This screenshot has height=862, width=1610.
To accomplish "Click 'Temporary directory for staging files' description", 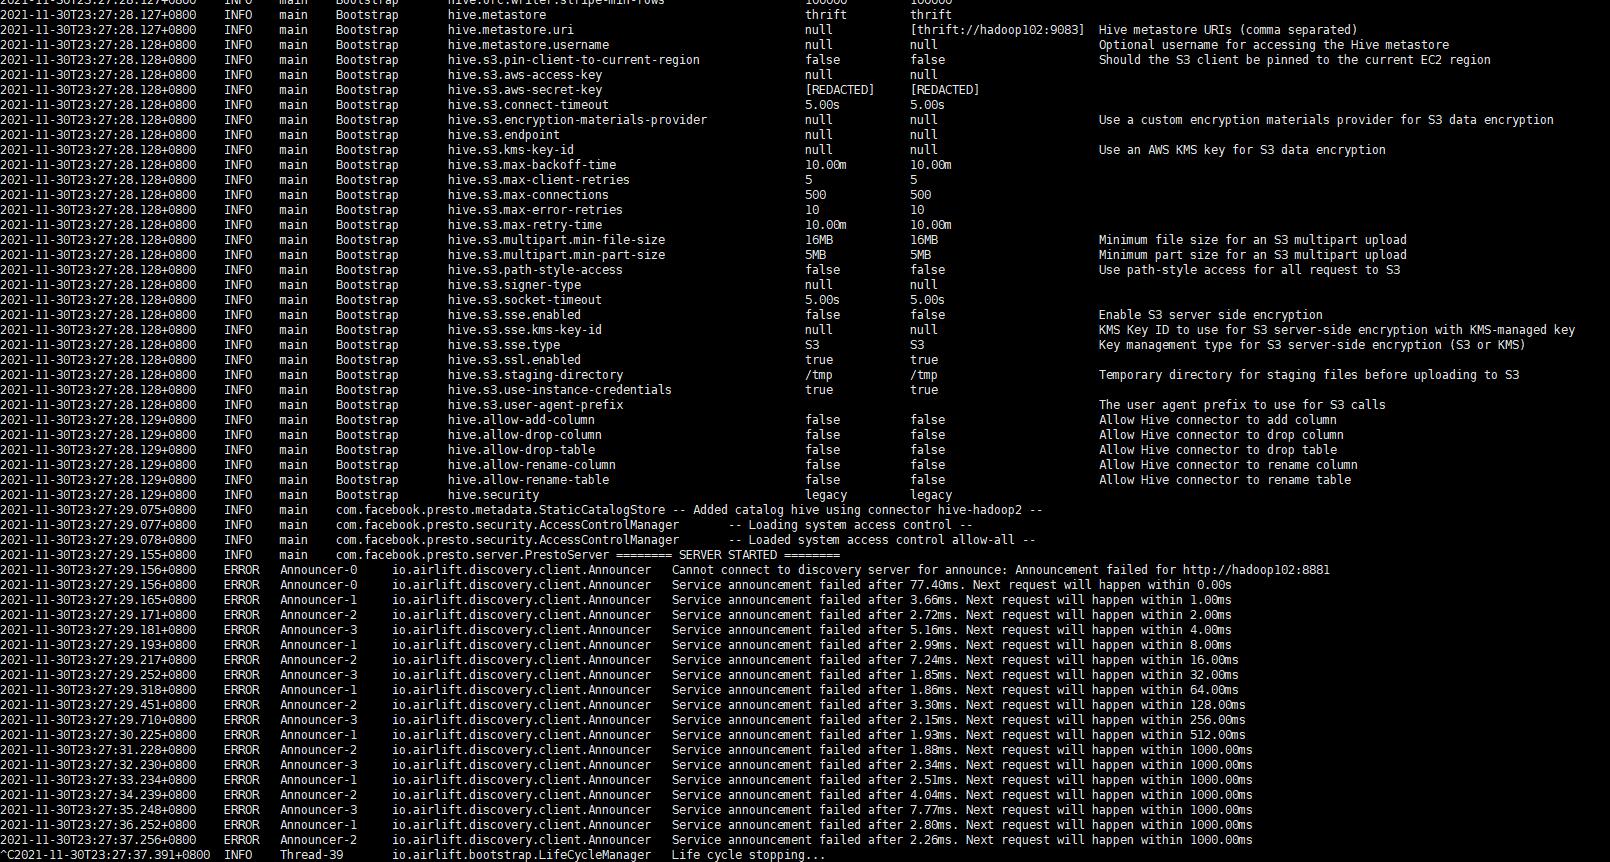I will [1309, 375].
